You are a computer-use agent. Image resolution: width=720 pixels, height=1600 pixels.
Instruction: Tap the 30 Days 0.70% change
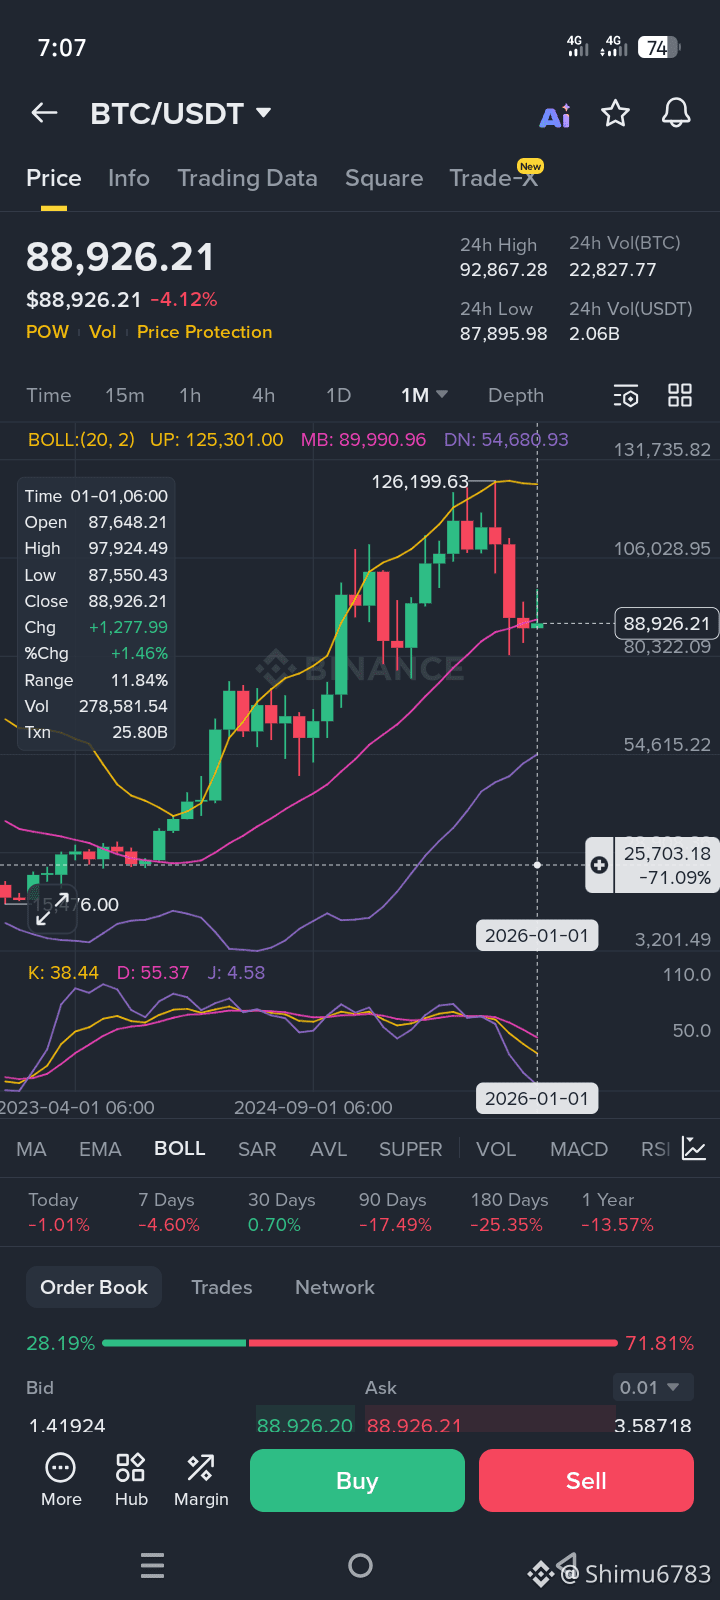(x=281, y=1212)
